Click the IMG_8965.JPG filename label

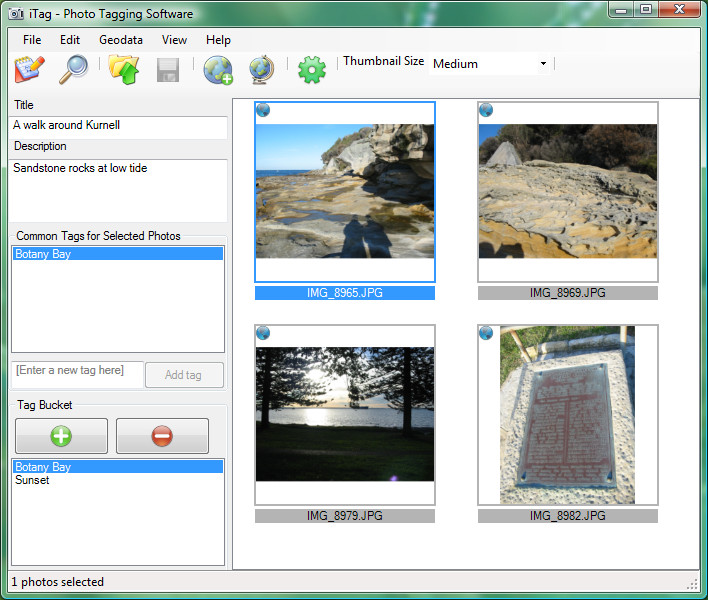[x=345, y=293]
